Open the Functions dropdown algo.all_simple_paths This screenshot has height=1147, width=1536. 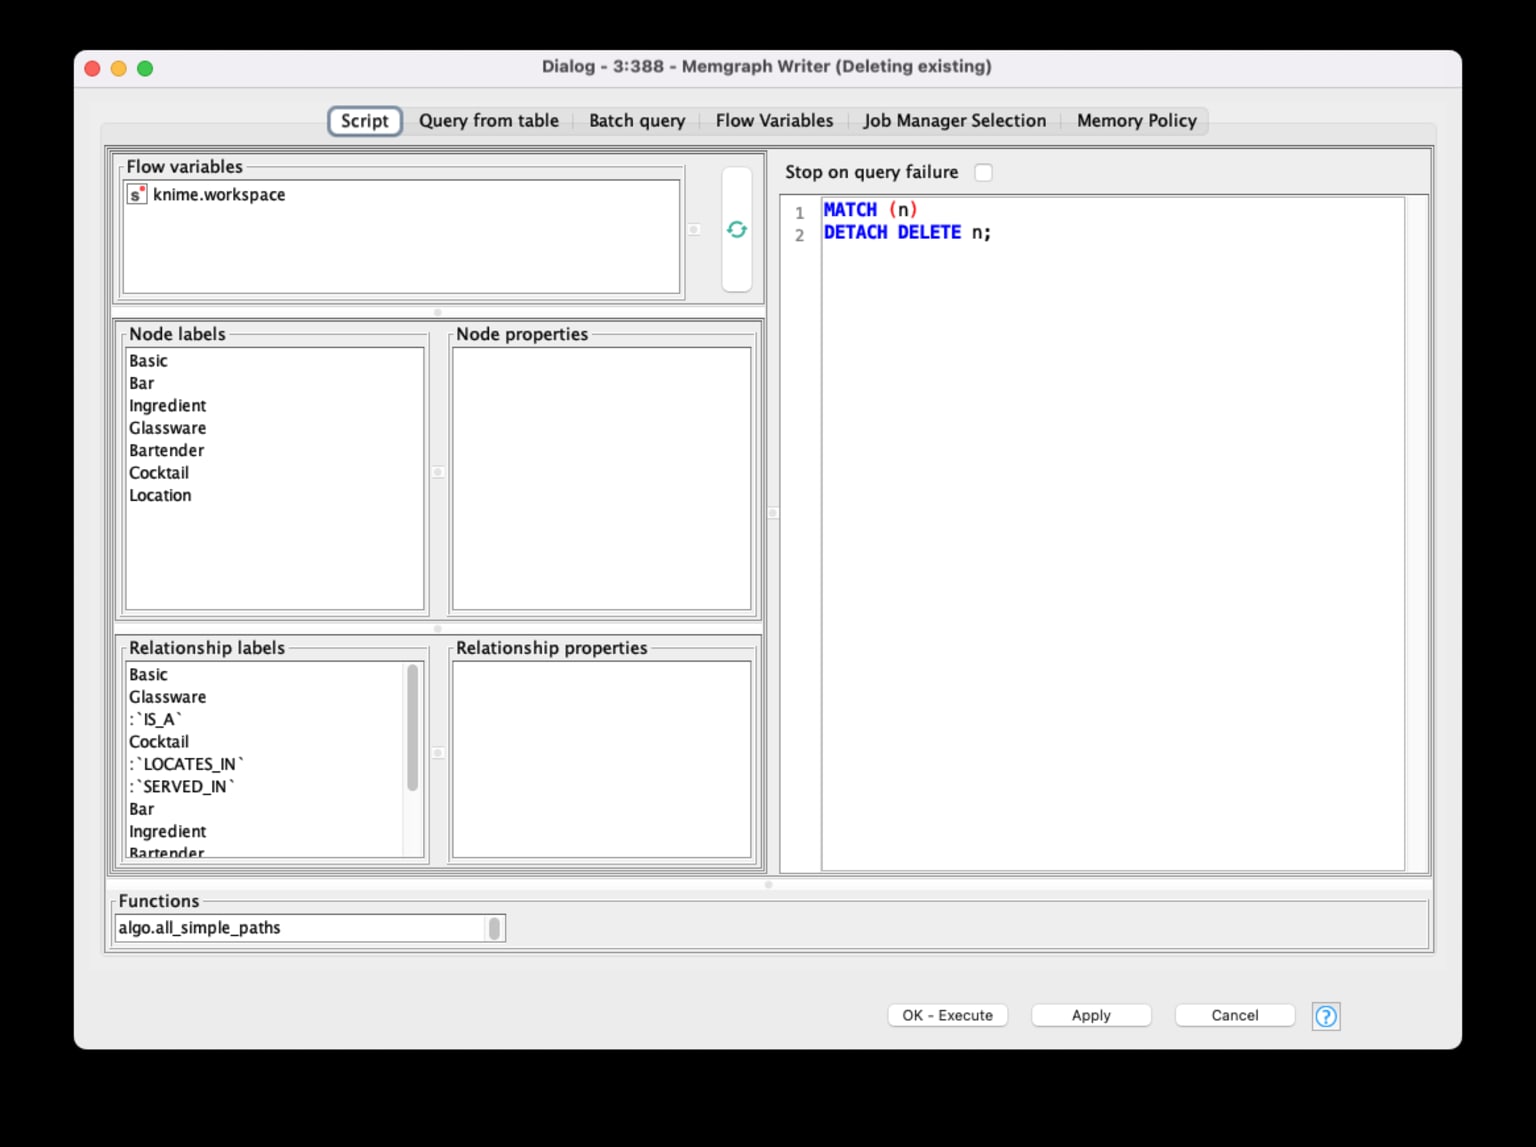click(x=310, y=928)
